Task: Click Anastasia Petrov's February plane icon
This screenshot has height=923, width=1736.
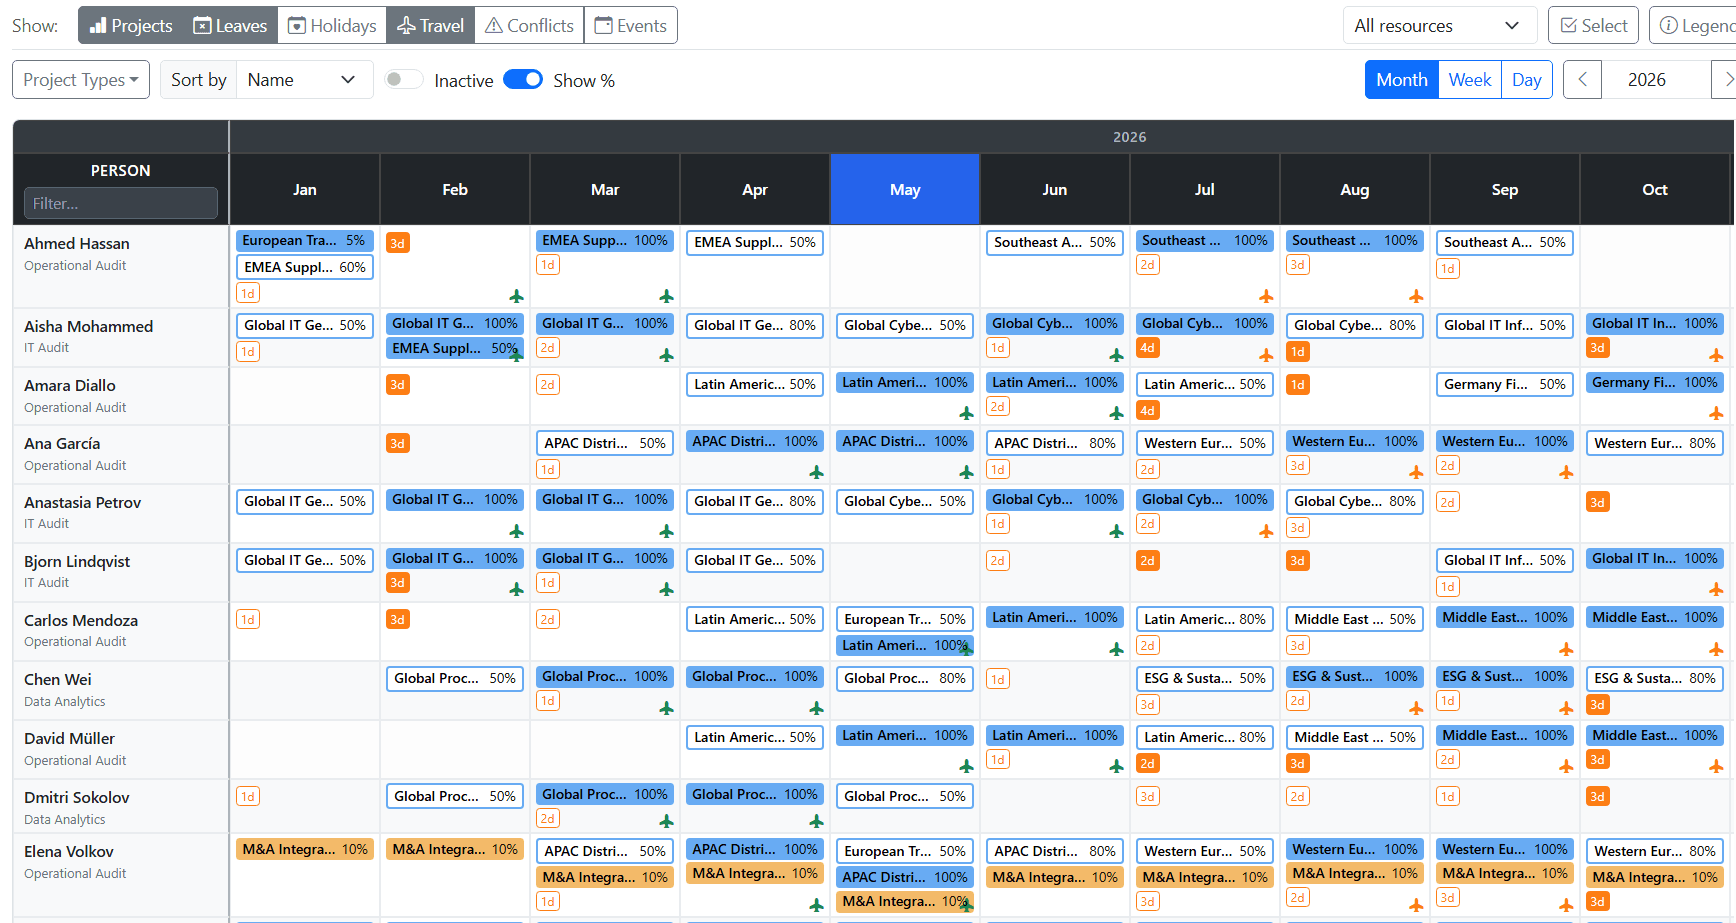Action: [516, 531]
